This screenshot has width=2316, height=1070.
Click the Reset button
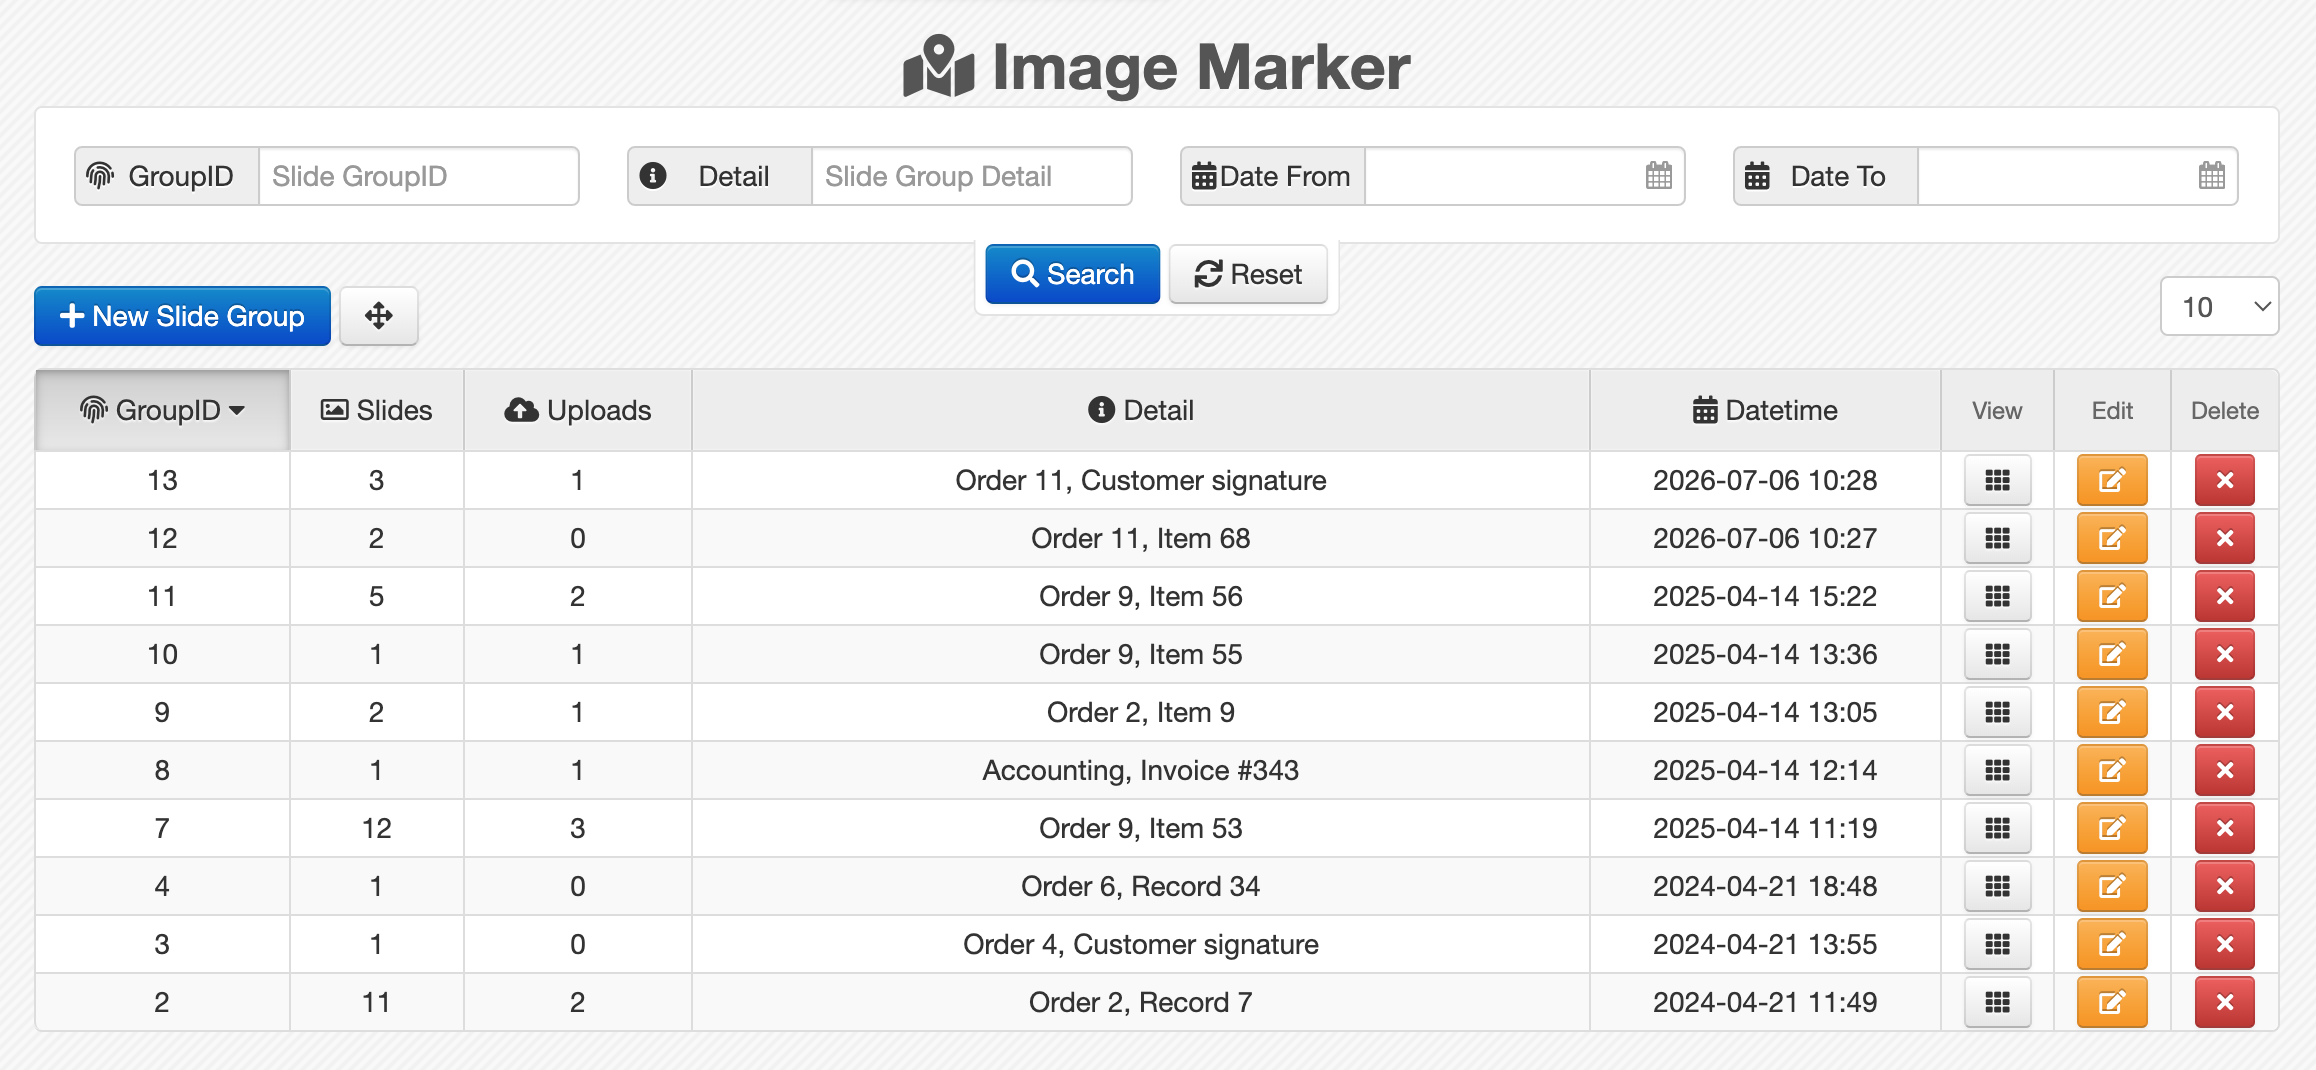[1248, 274]
